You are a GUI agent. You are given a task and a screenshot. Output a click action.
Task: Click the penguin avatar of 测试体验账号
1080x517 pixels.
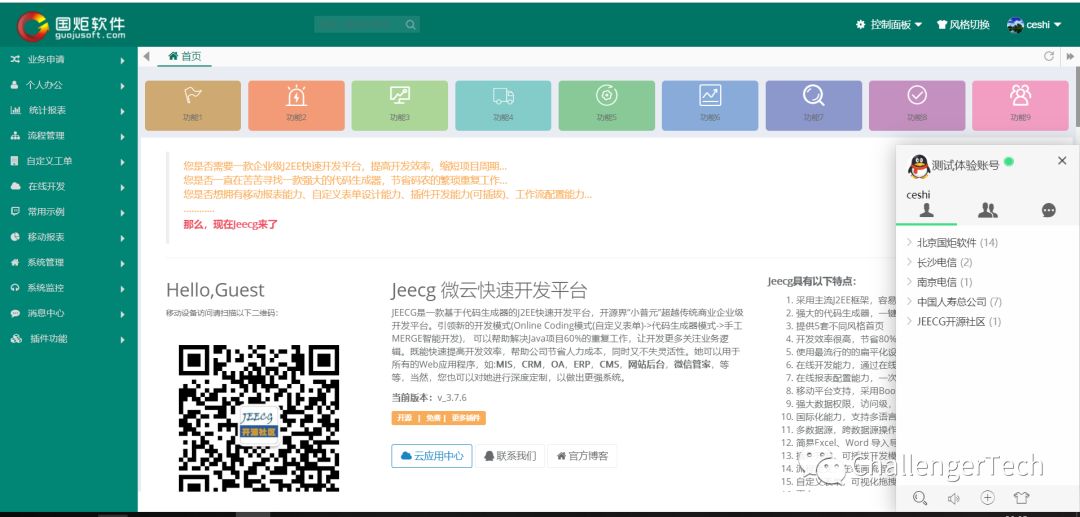pyautogui.click(x=918, y=166)
